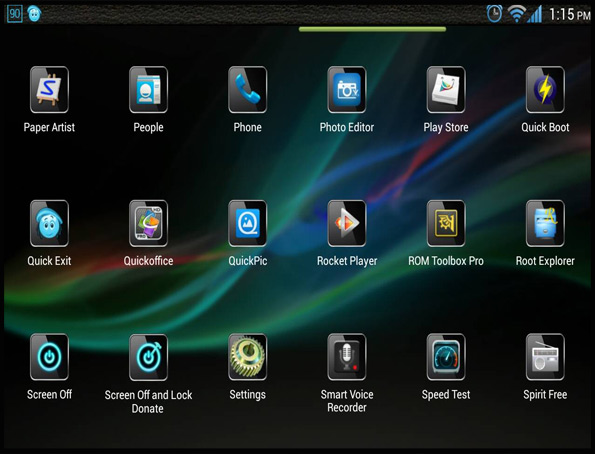The width and height of the screenshot is (595, 454).
Task: Click the "Root Explorer" label
Action: [x=545, y=261]
